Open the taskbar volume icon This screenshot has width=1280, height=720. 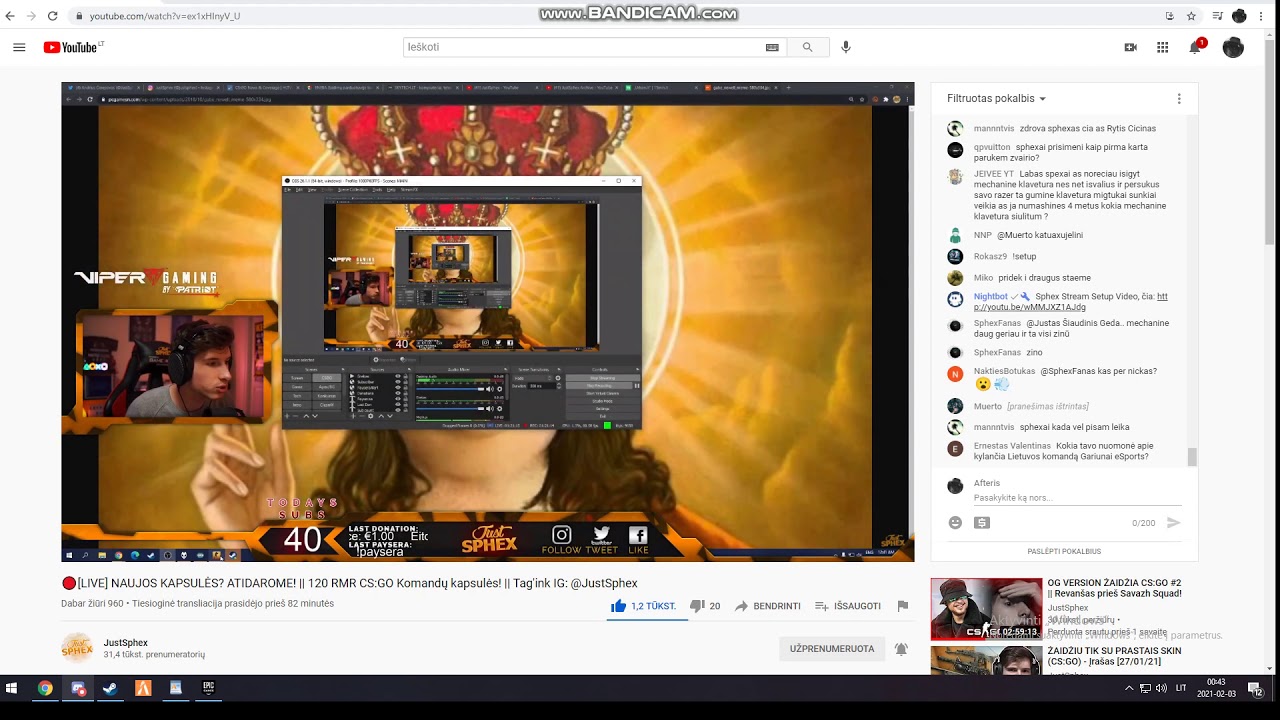pyautogui.click(x=1161, y=688)
